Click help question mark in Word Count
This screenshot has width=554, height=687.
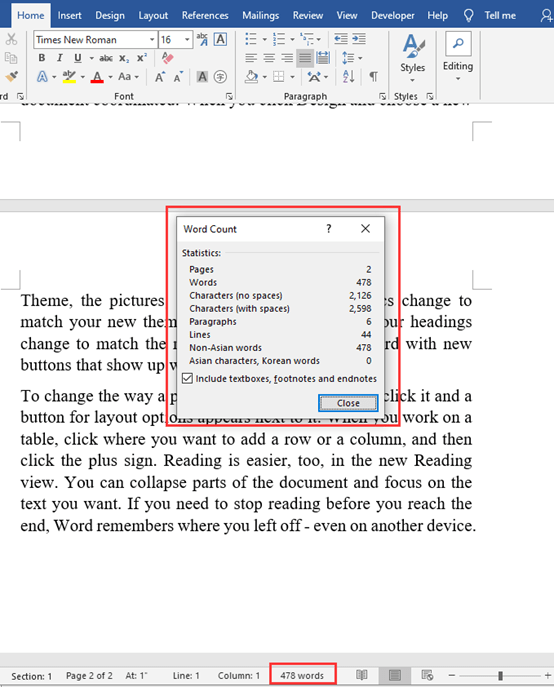329,228
